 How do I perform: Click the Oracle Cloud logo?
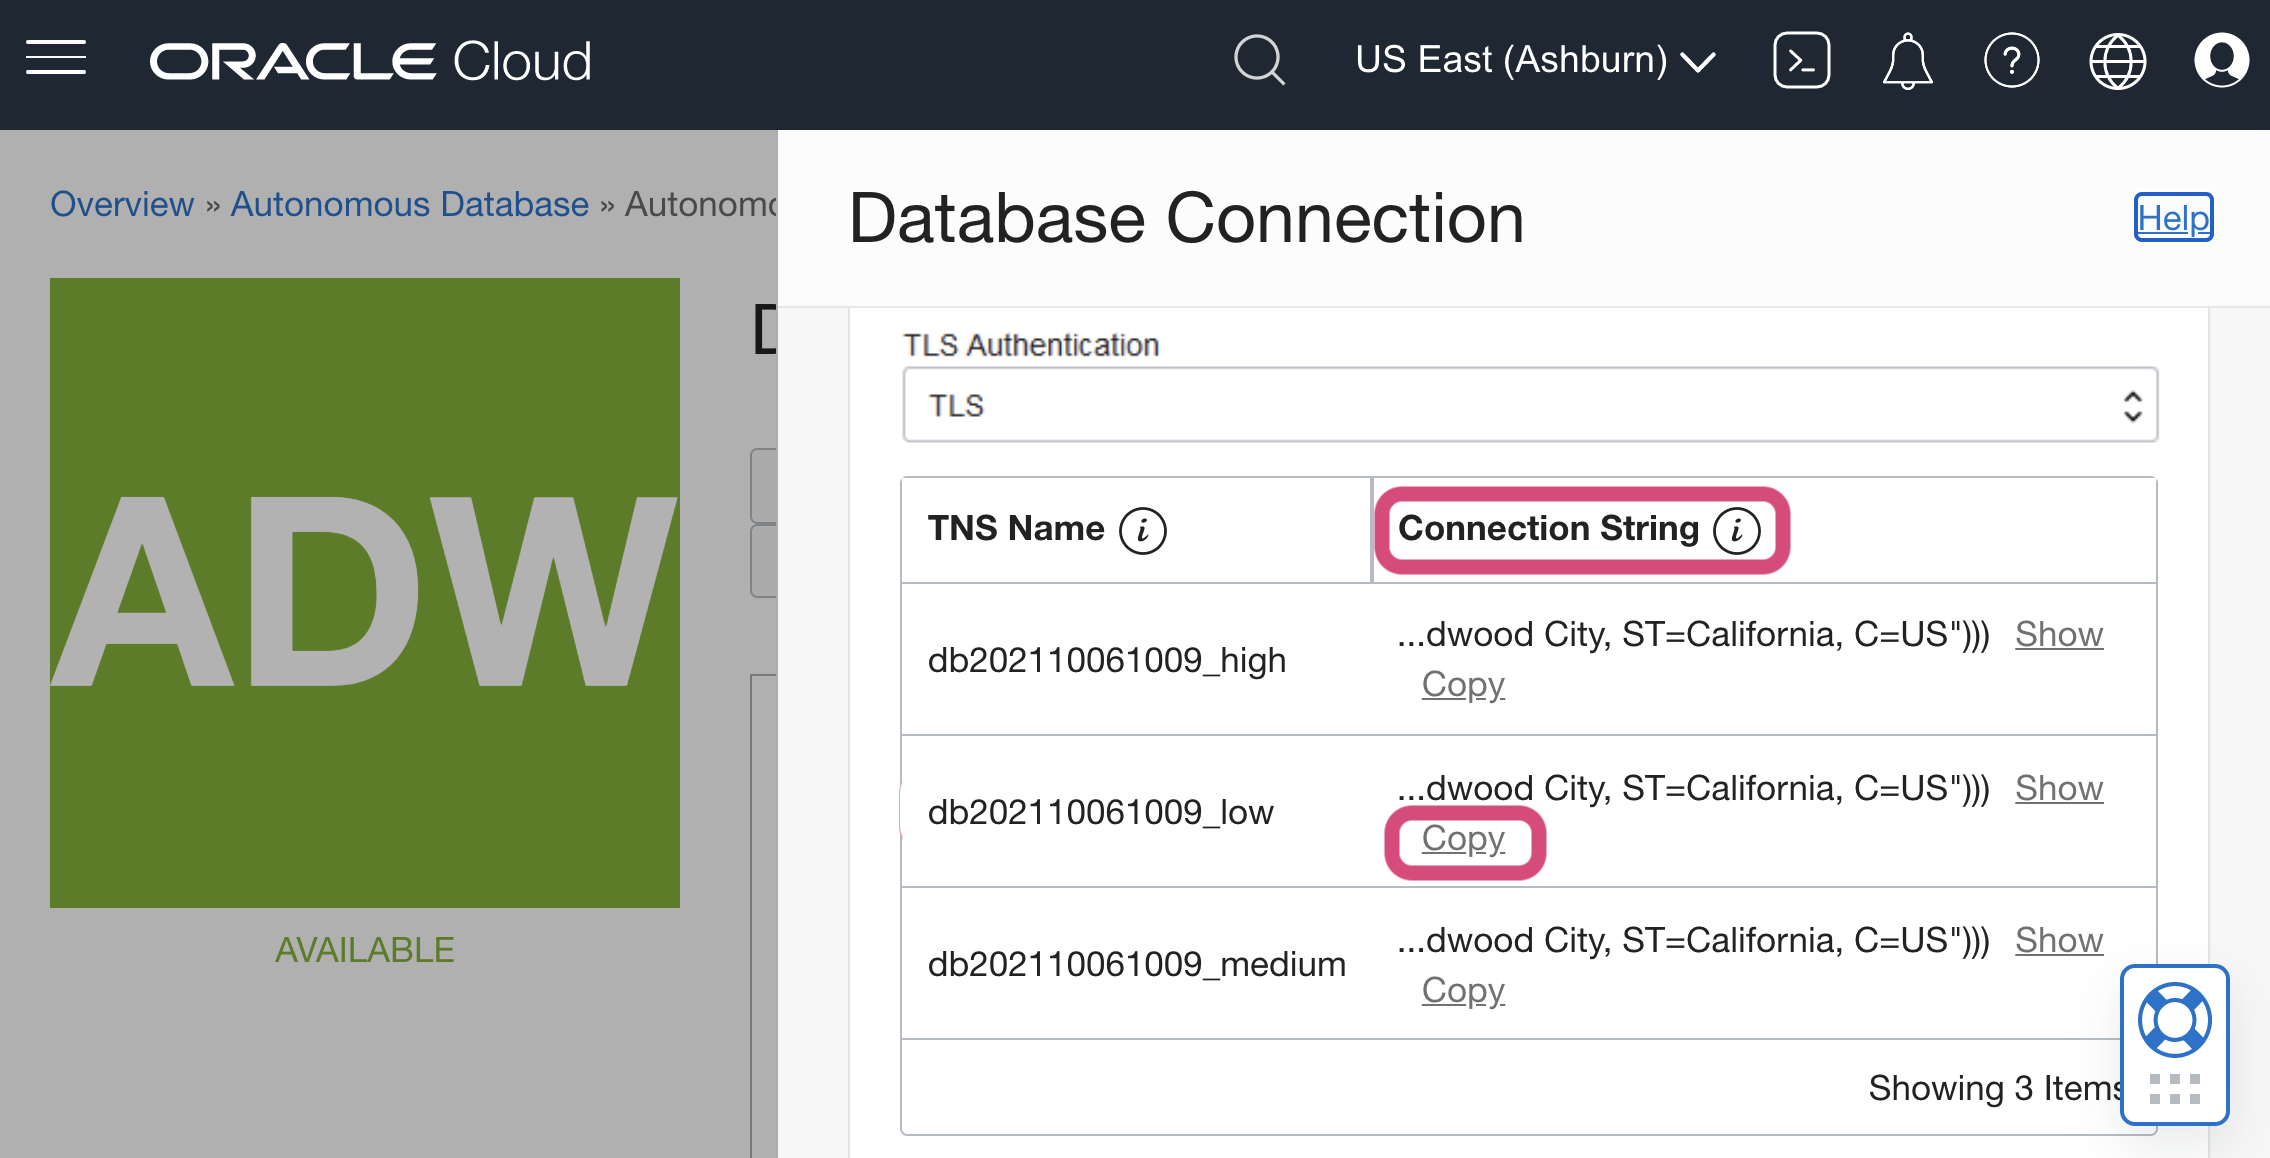tap(370, 61)
